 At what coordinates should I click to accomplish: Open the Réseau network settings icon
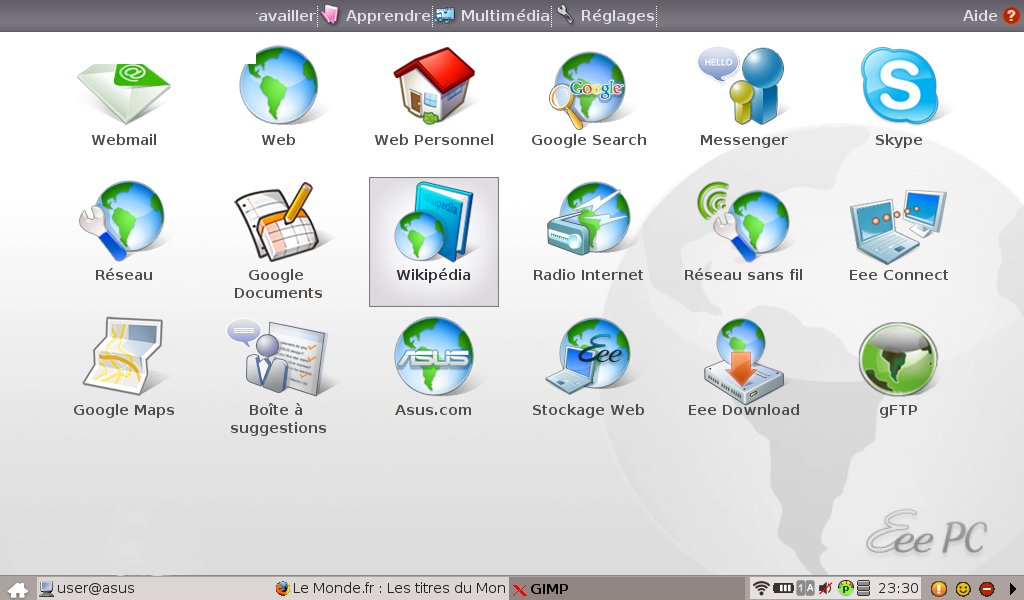click(x=123, y=221)
